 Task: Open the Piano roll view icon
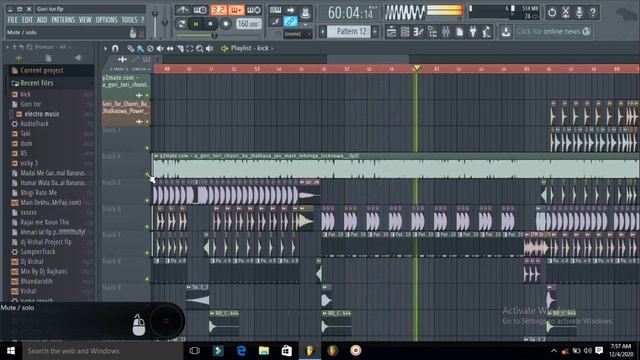tap(418, 31)
